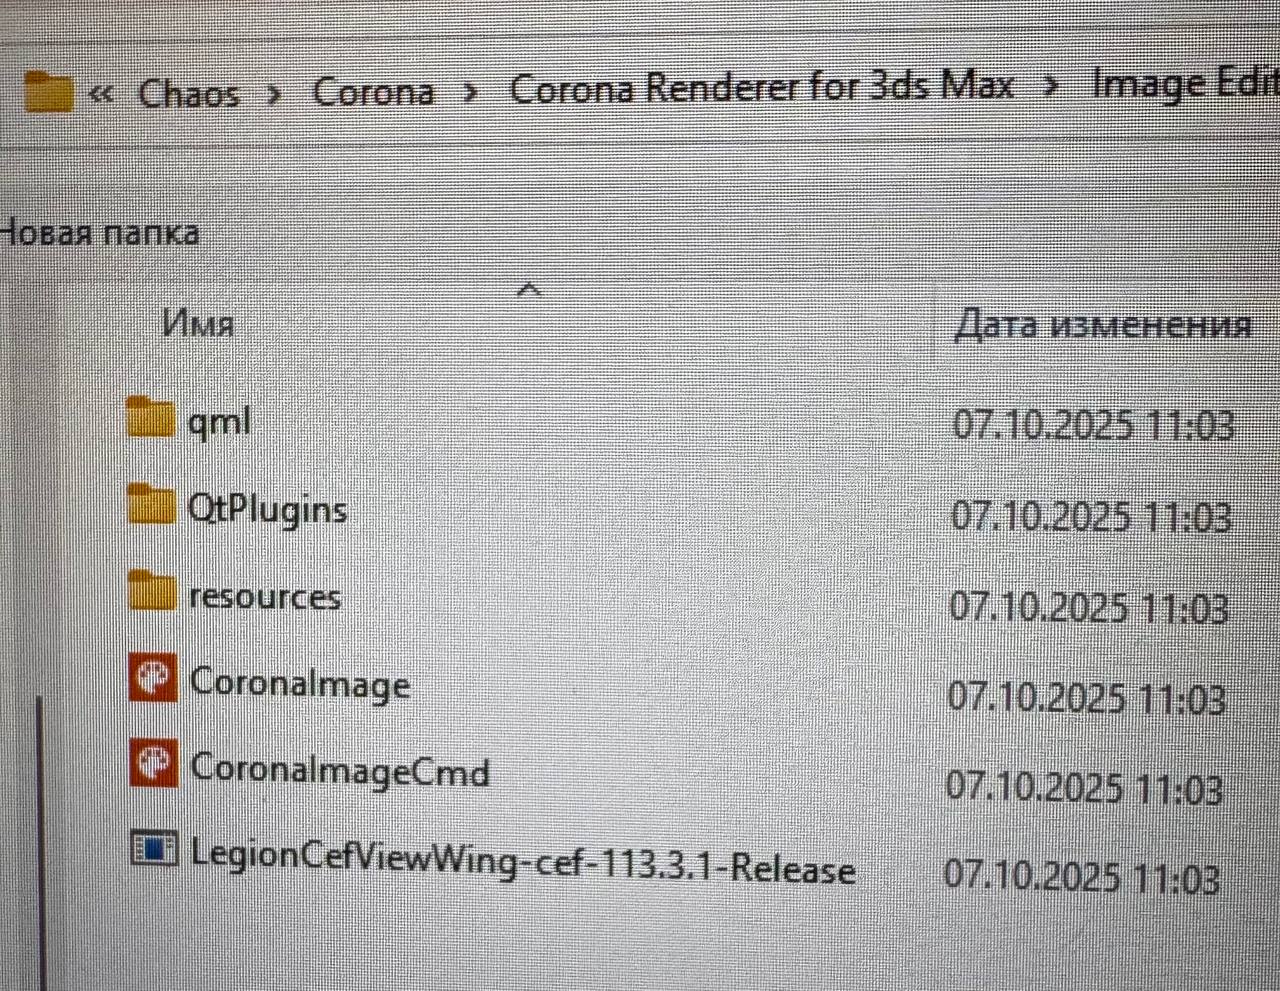
Task: Open Corona Renderer for 3ds Max breadcrumb
Action: tap(762, 87)
